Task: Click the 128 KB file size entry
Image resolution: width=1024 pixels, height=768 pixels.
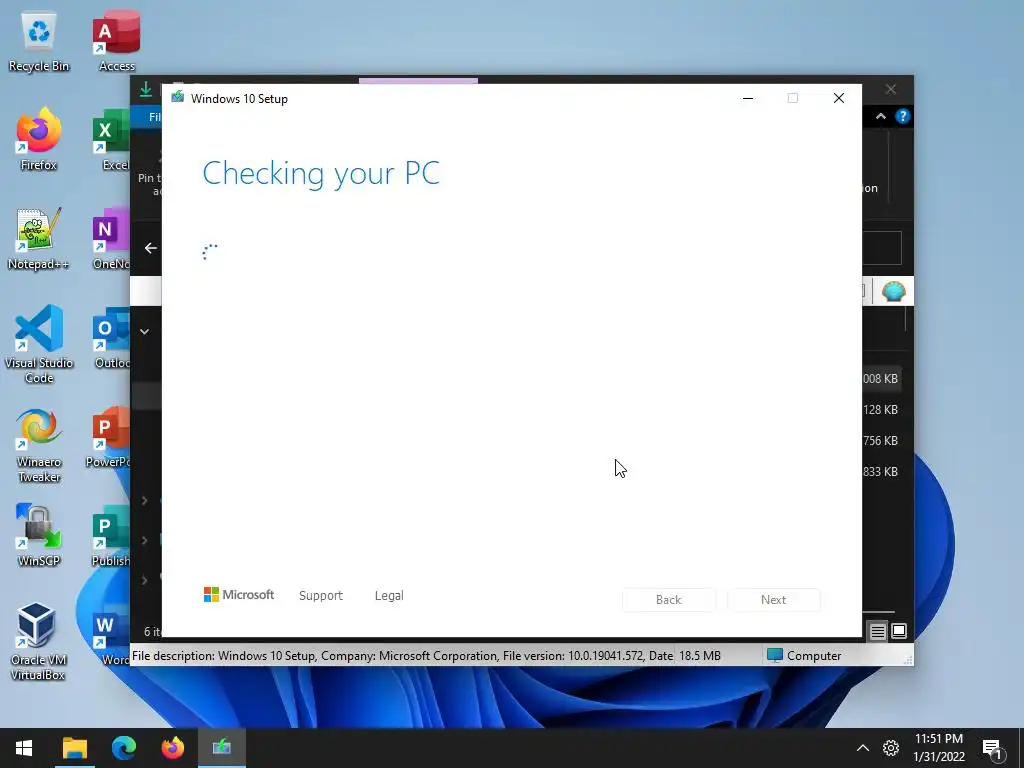Action: pos(880,409)
